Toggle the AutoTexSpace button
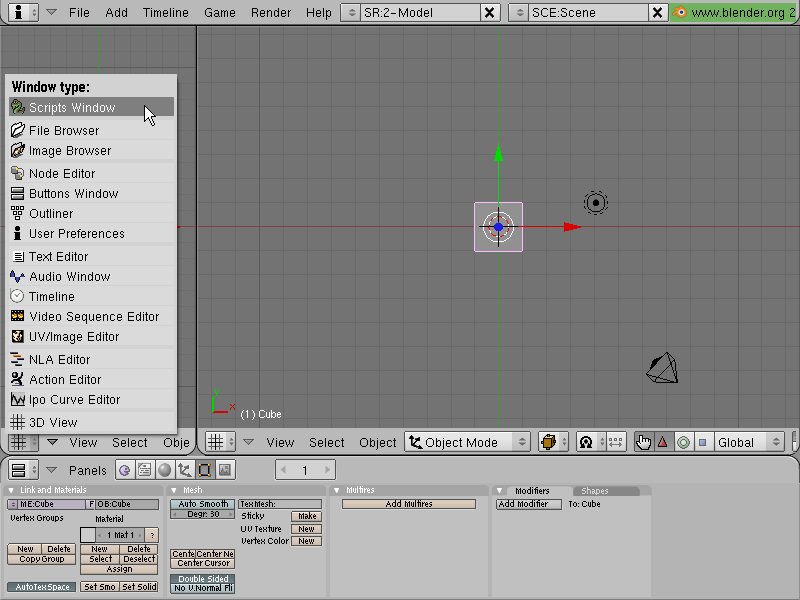 pyautogui.click(x=42, y=587)
